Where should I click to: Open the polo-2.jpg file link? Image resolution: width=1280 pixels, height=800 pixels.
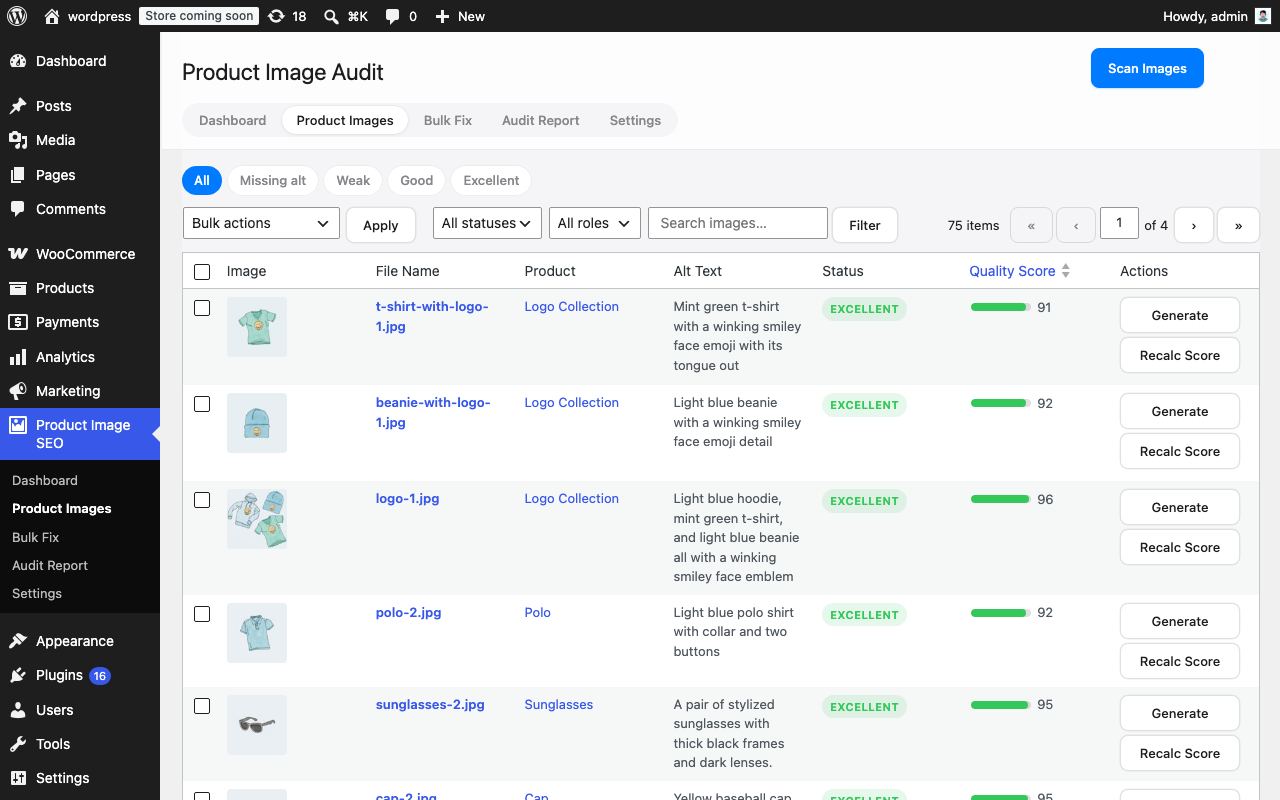(408, 612)
